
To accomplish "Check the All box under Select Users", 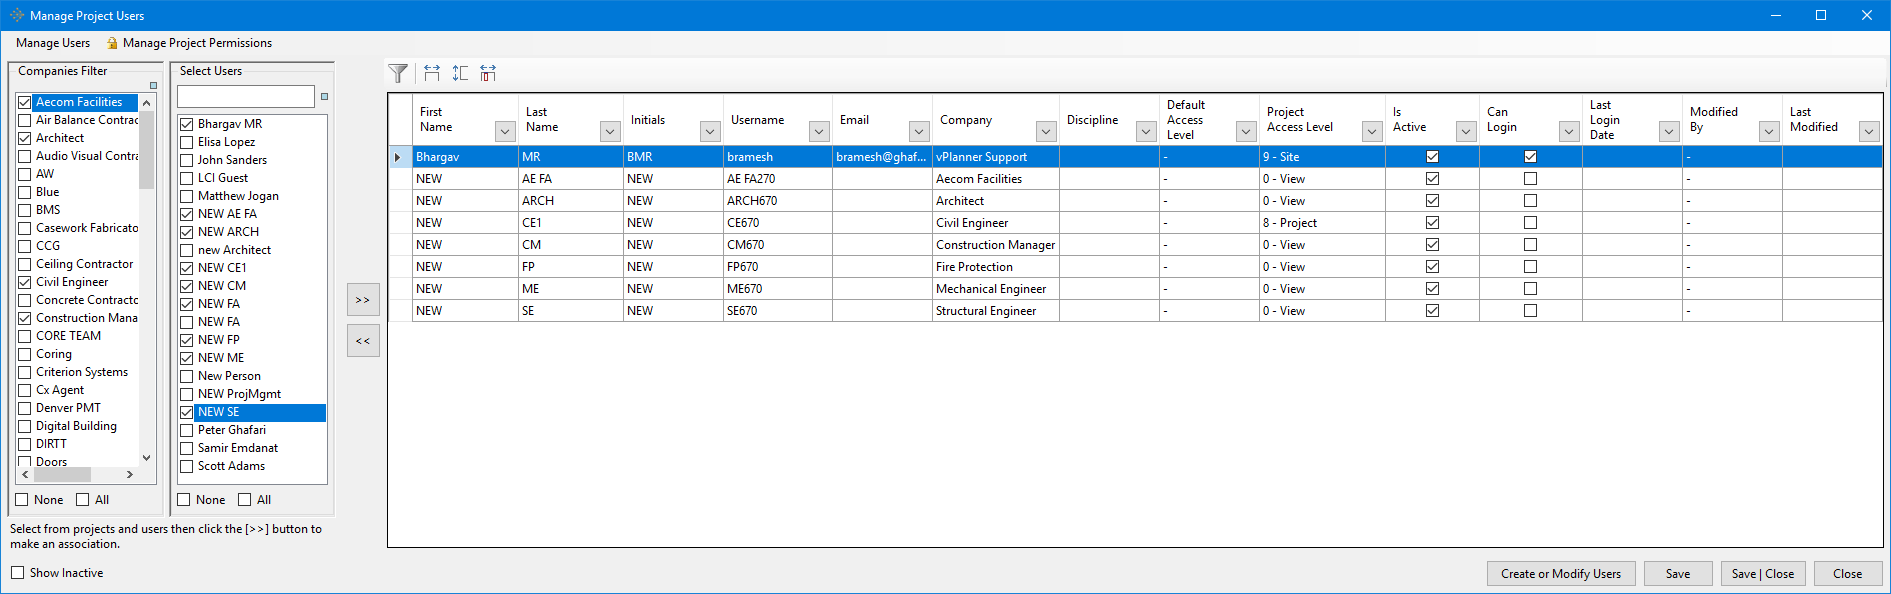I will 244,500.
